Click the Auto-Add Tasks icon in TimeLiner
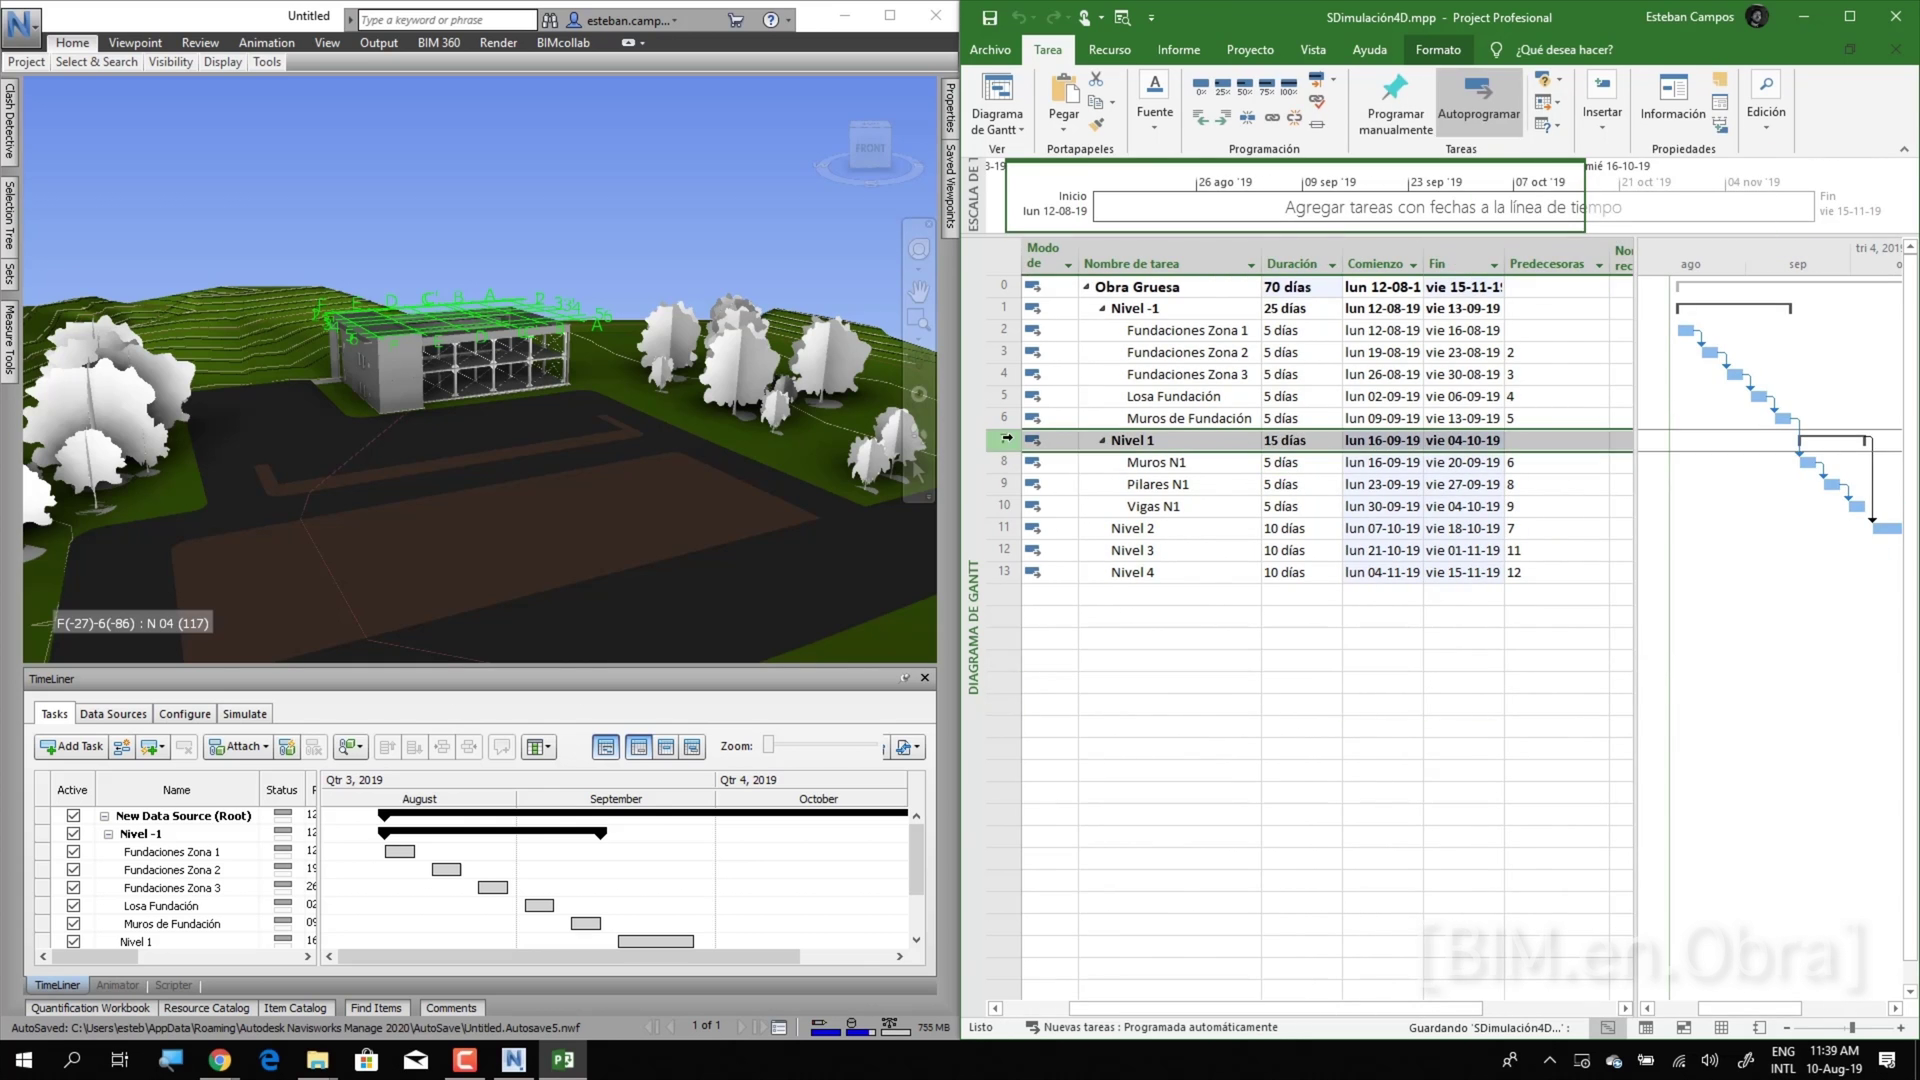 tap(152, 747)
